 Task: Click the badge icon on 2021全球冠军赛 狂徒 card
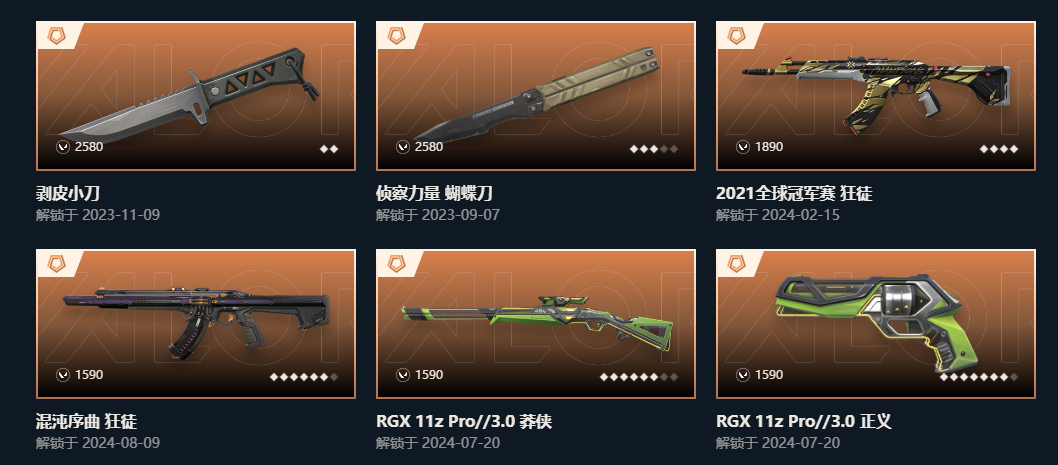[x=737, y=36]
